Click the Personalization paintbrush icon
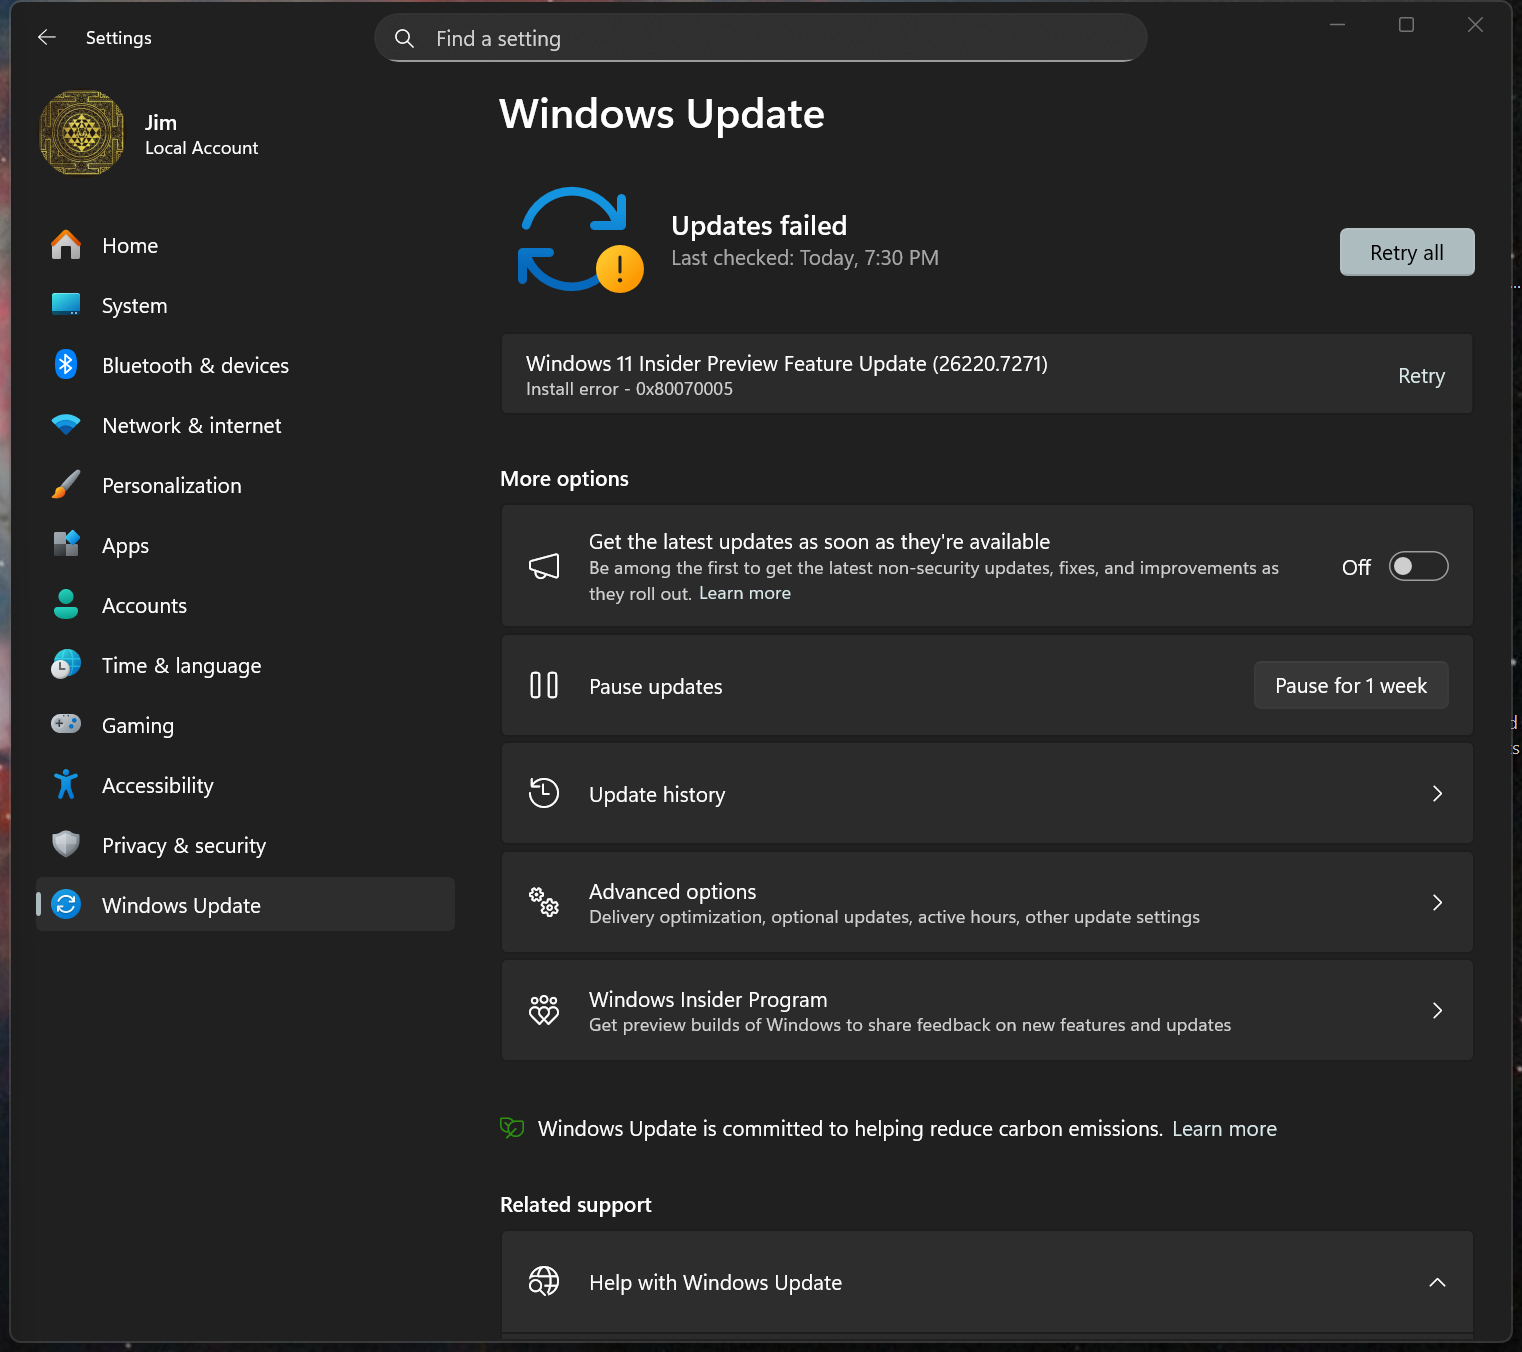This screenshot has height=1352, width=1522. coord(66,485)
